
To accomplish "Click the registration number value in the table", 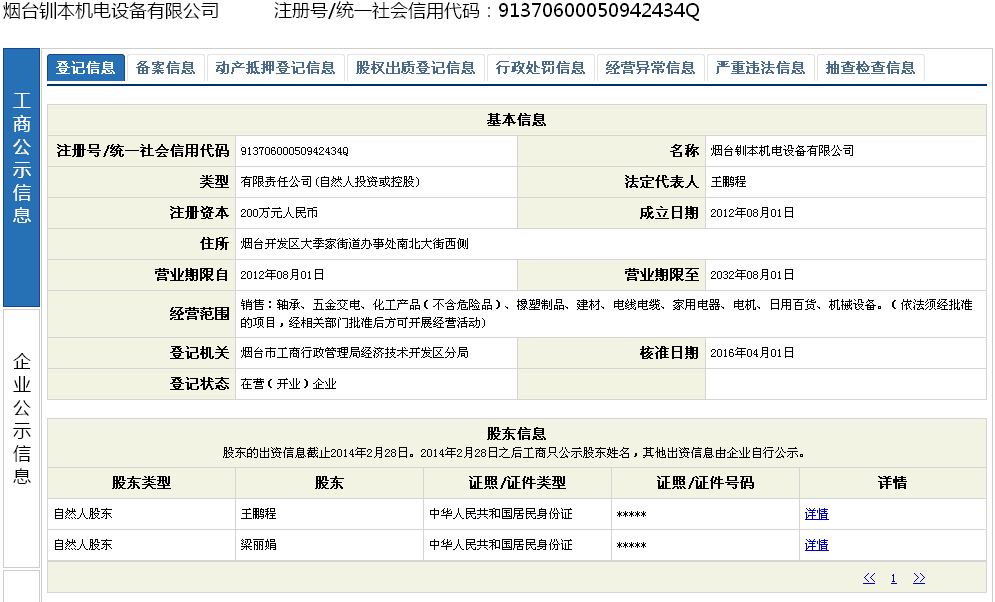I will (294, 151).
